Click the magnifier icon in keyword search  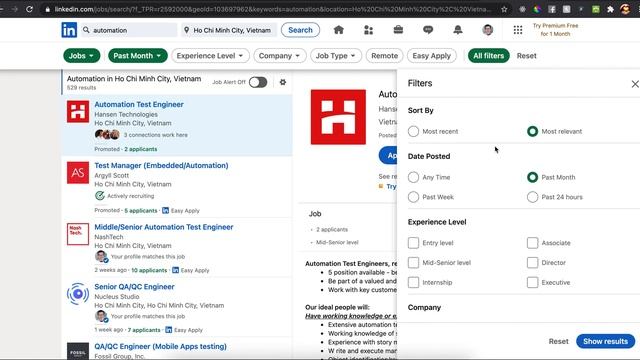[86, 30]
